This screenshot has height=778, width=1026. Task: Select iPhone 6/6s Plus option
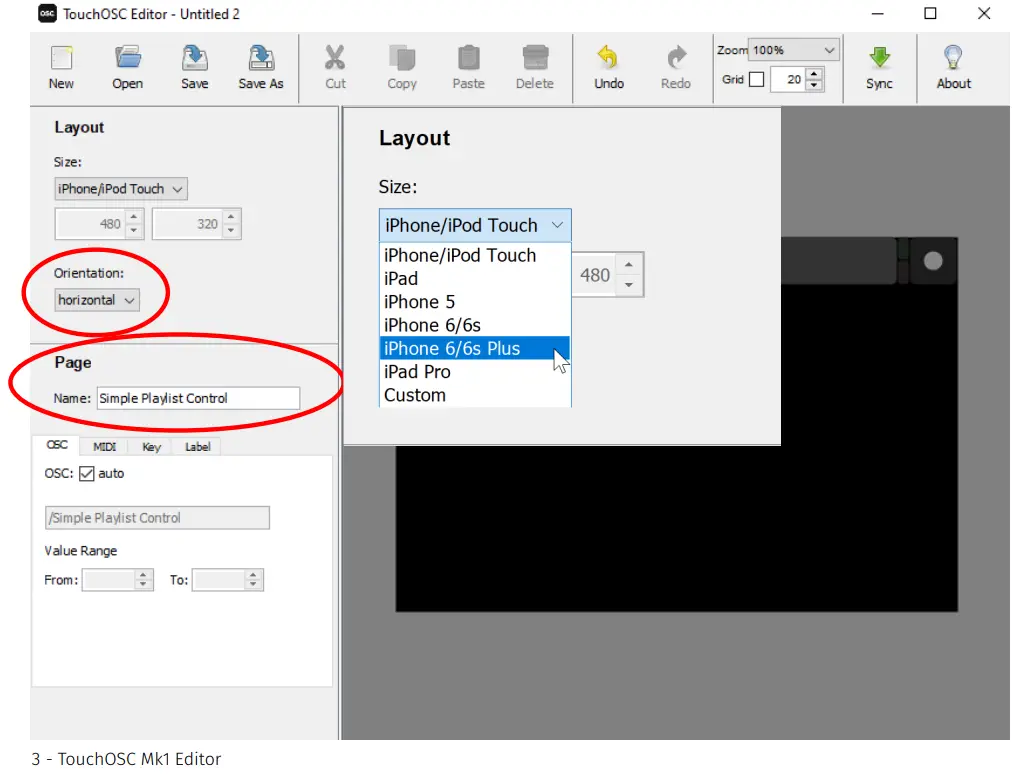tap(475, 348)
